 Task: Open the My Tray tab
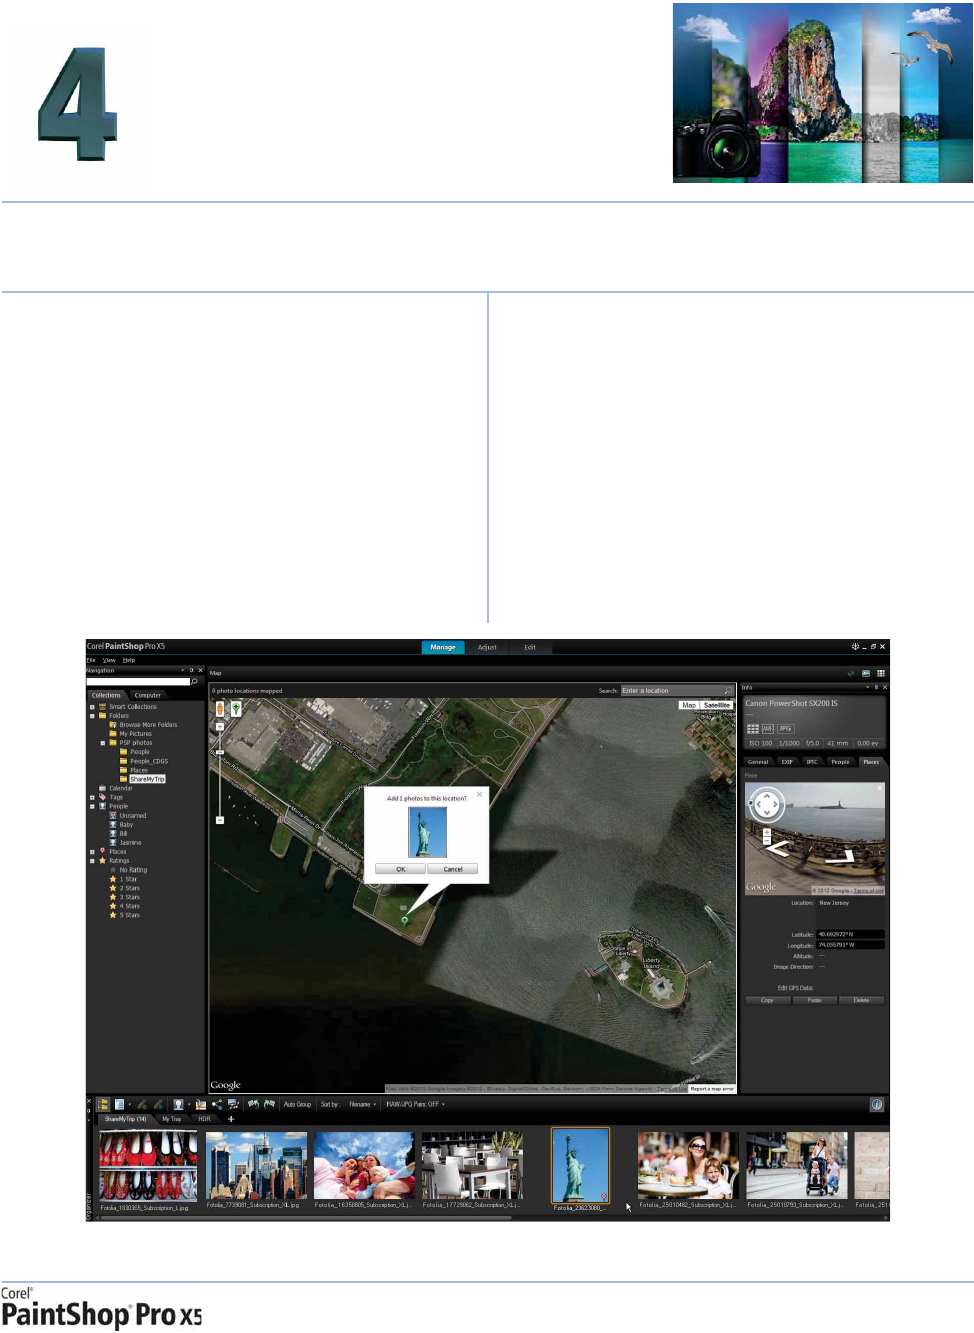[172, 1119]
